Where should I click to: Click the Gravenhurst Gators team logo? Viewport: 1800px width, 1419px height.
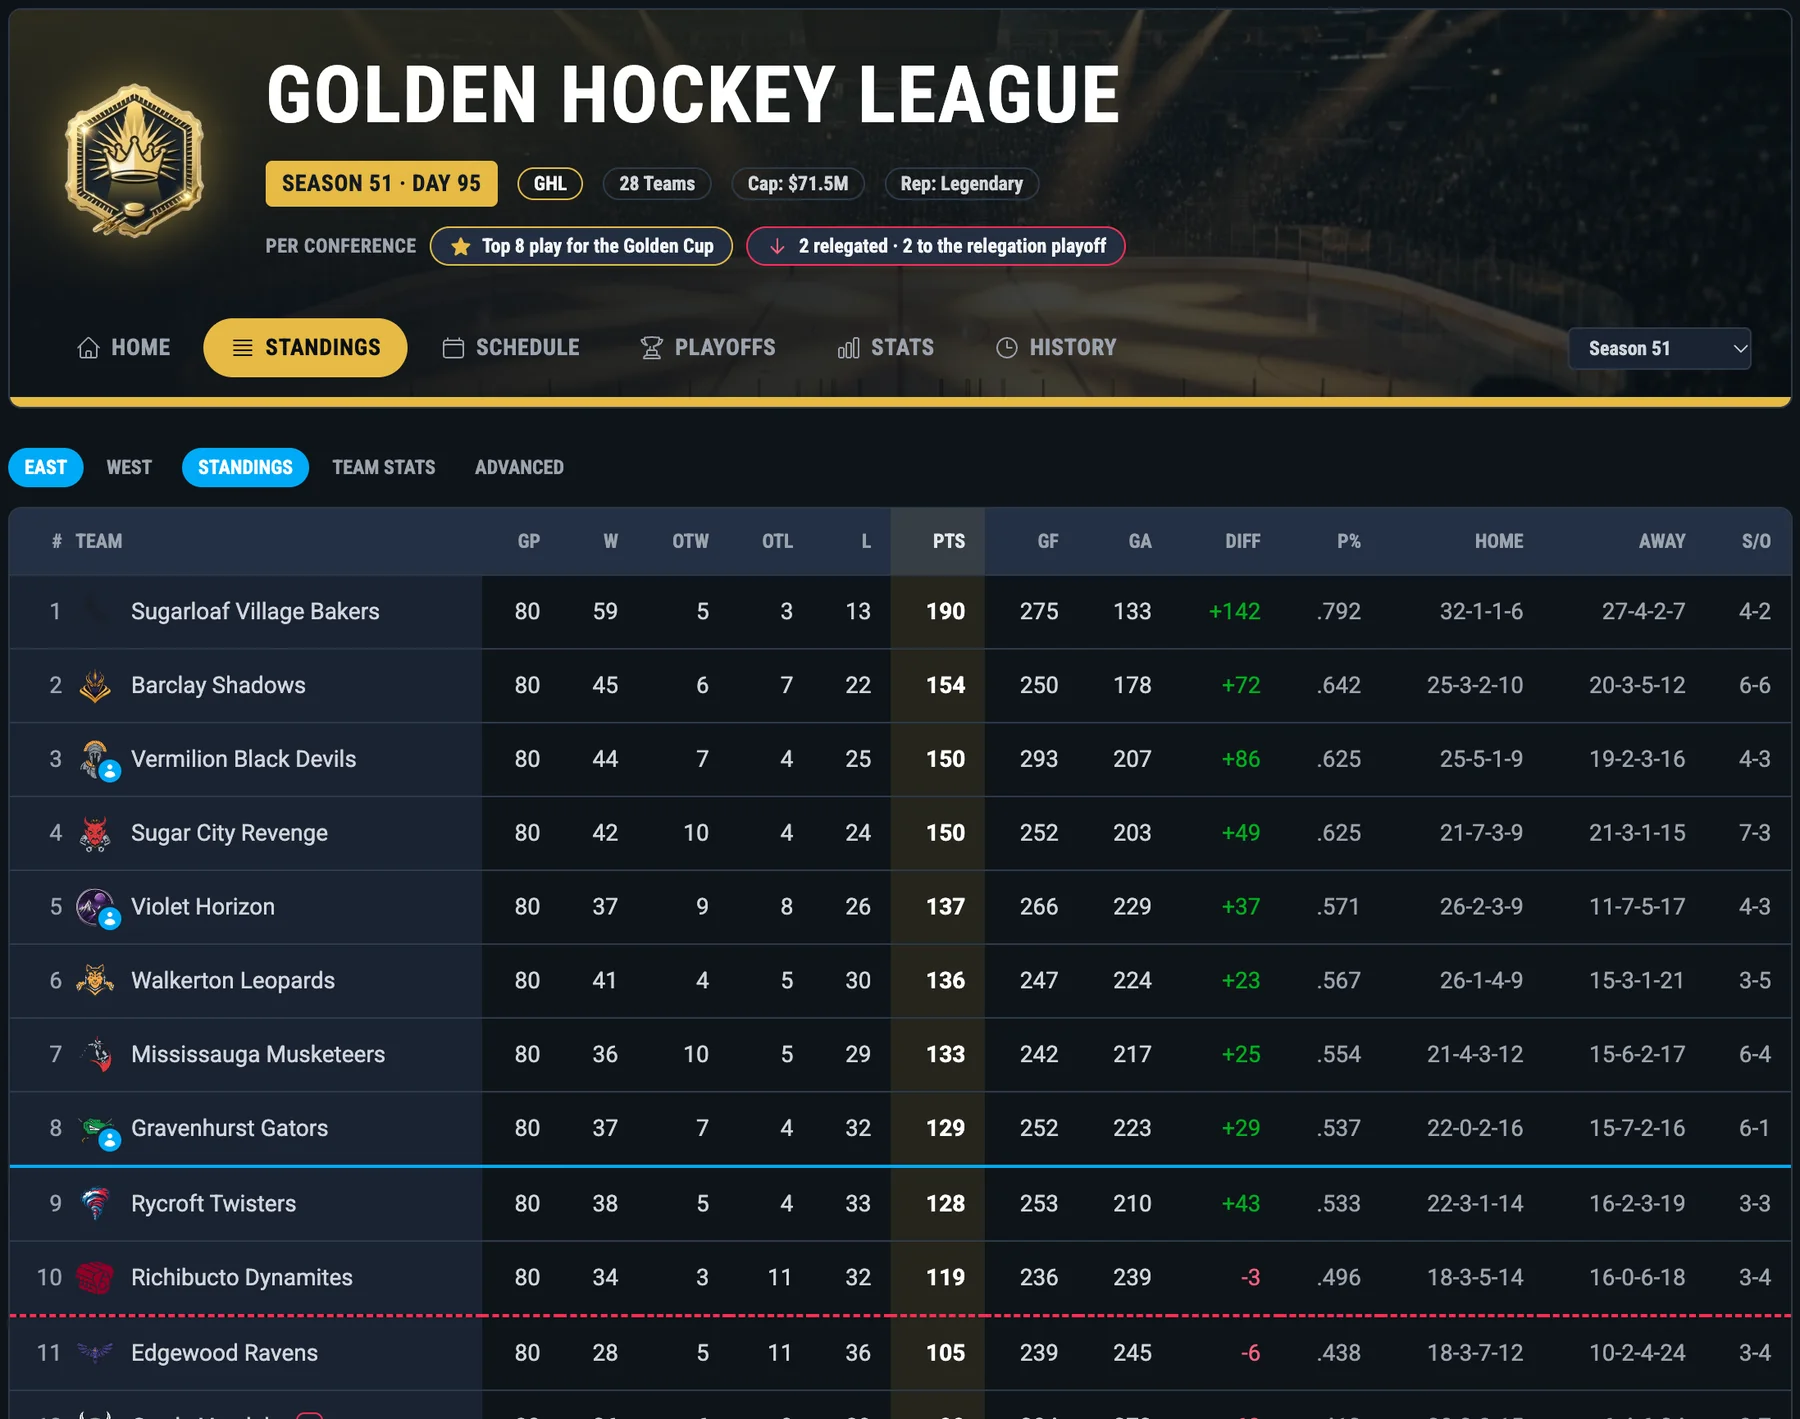coord(95,1129)
